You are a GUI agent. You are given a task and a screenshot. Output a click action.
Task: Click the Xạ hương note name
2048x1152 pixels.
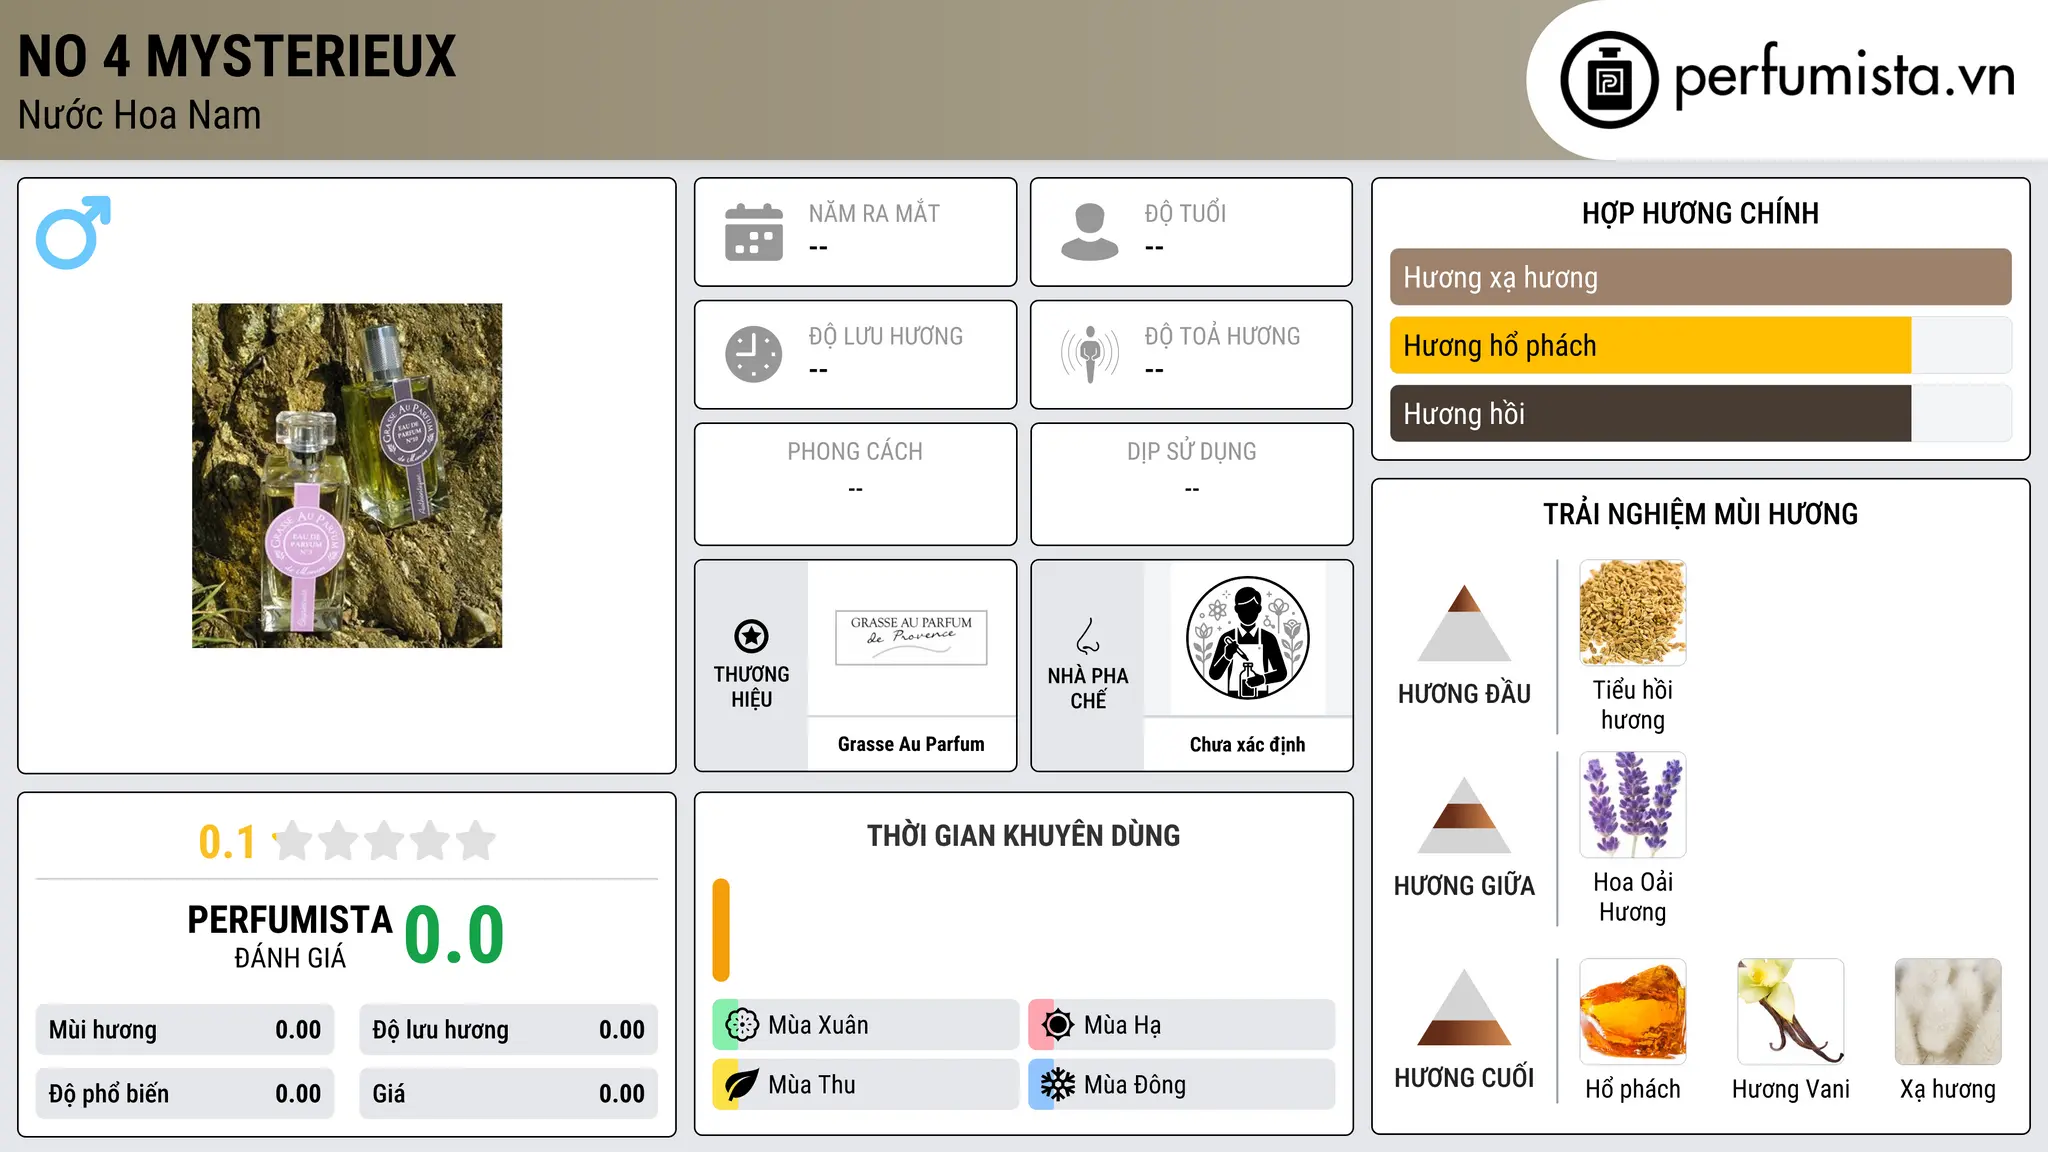(x=1948, y=1089)
